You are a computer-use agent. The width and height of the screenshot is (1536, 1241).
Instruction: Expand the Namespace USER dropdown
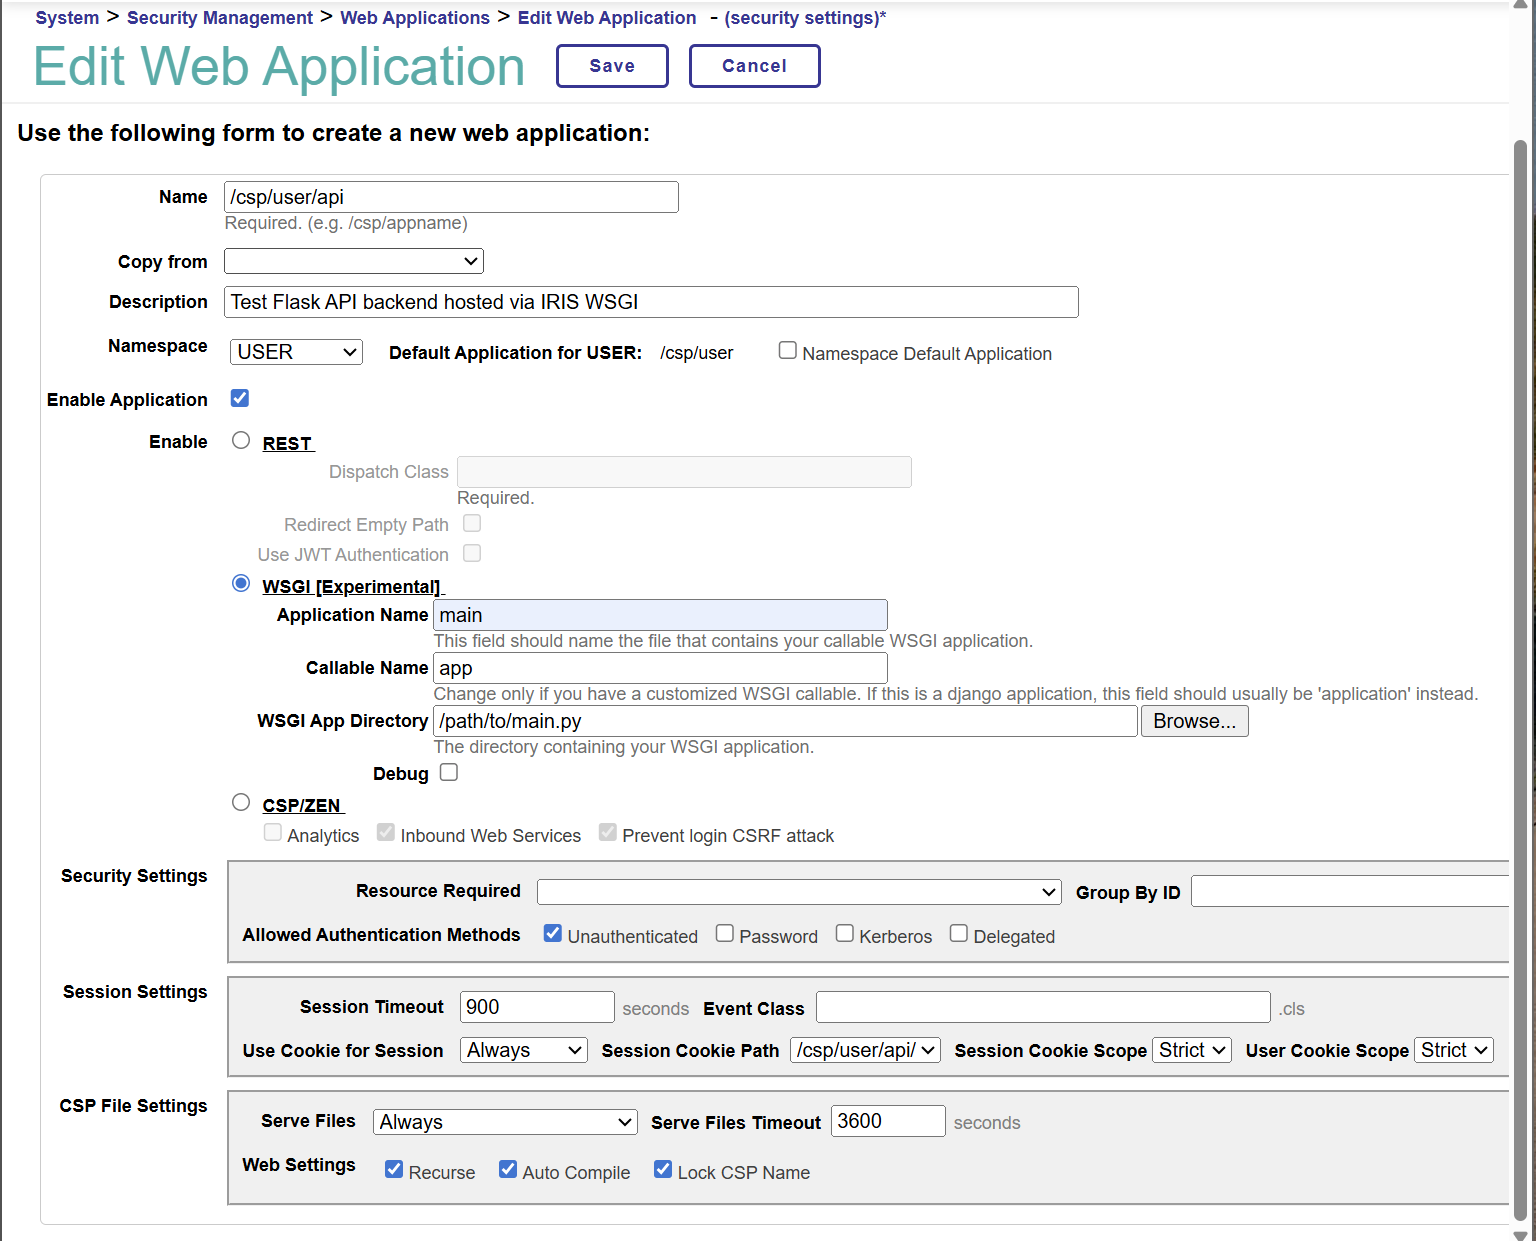point(296,352)
